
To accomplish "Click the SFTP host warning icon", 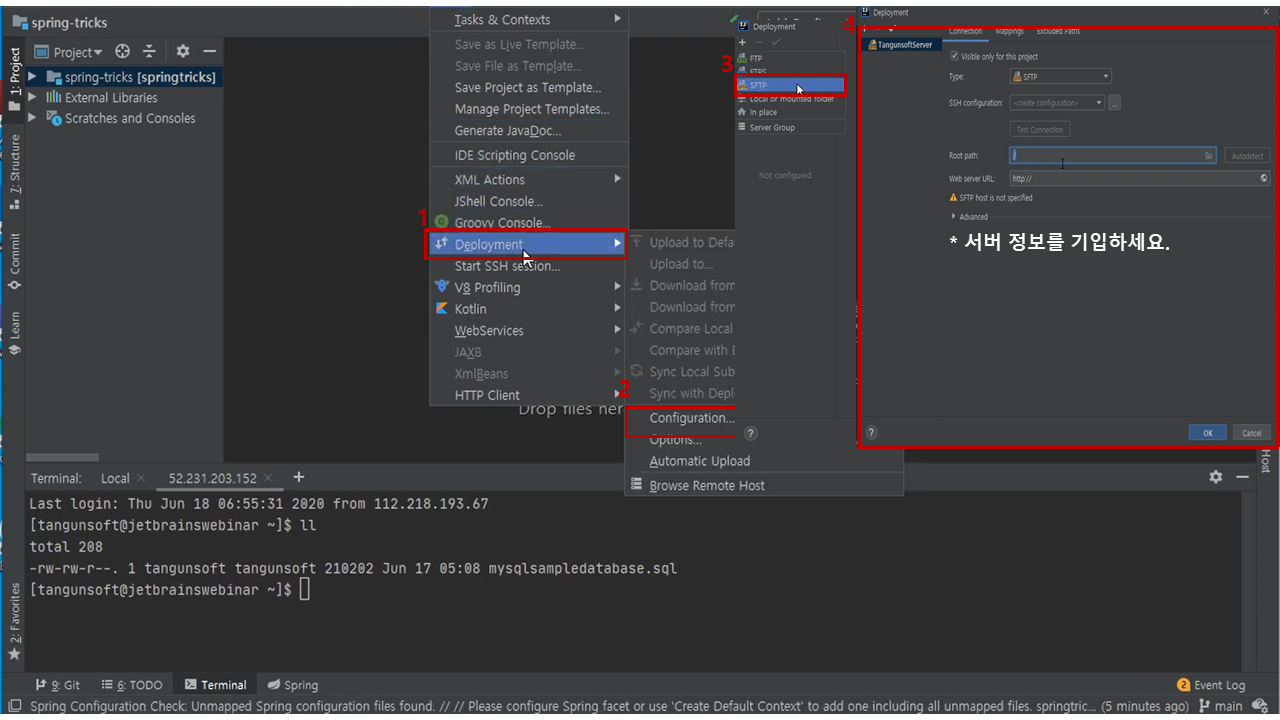I will click(x=953, y=198).
